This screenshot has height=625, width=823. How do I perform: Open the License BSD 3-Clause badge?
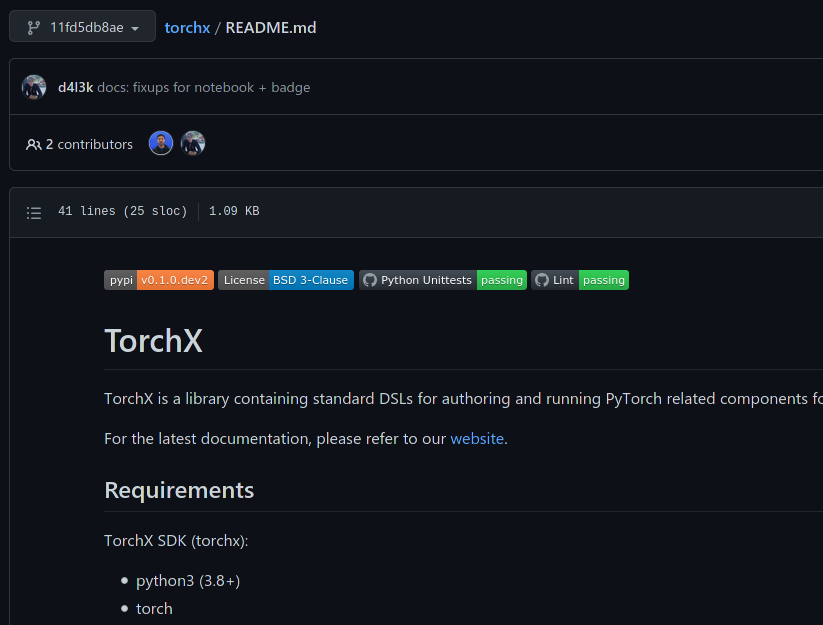(286, 280)
